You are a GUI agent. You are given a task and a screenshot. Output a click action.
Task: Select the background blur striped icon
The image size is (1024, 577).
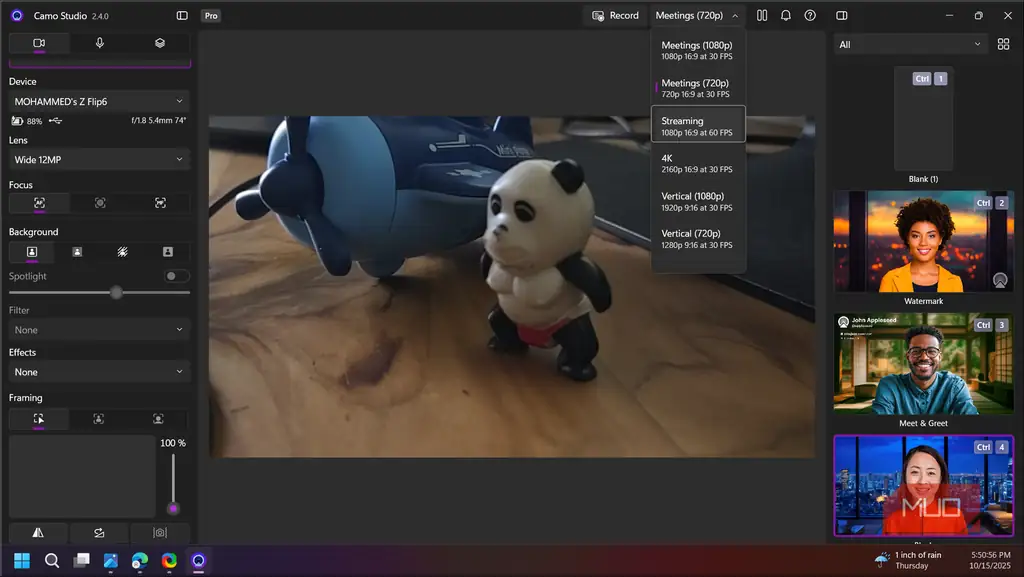[122, 252]
